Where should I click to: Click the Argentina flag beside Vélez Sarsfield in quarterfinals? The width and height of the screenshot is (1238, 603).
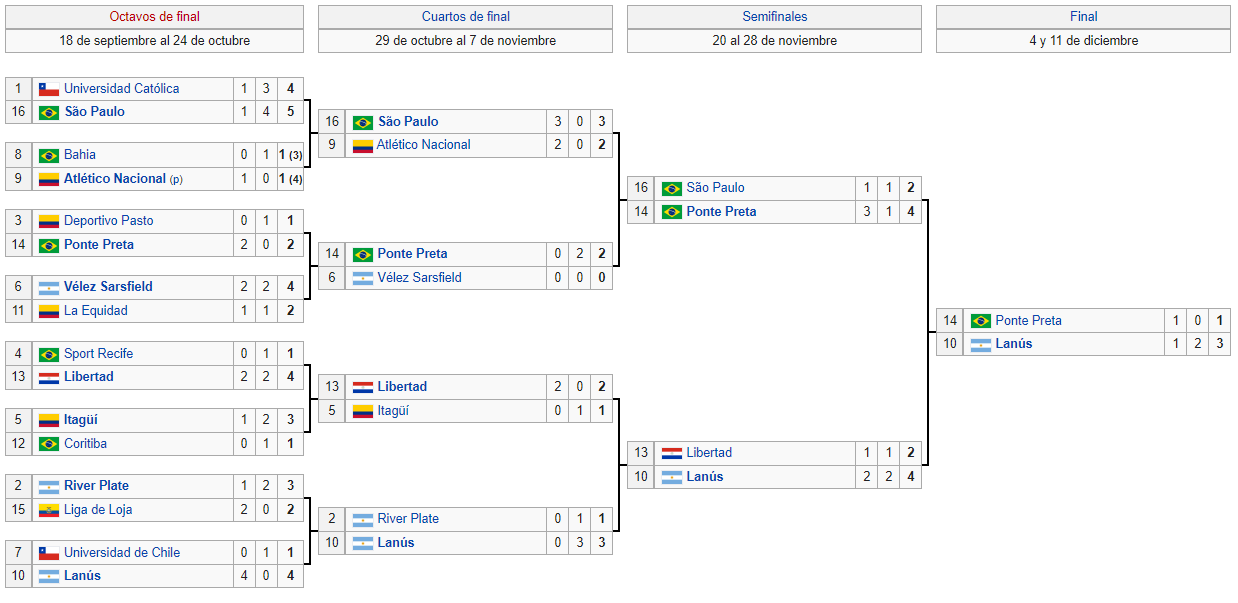pos(363,278)
